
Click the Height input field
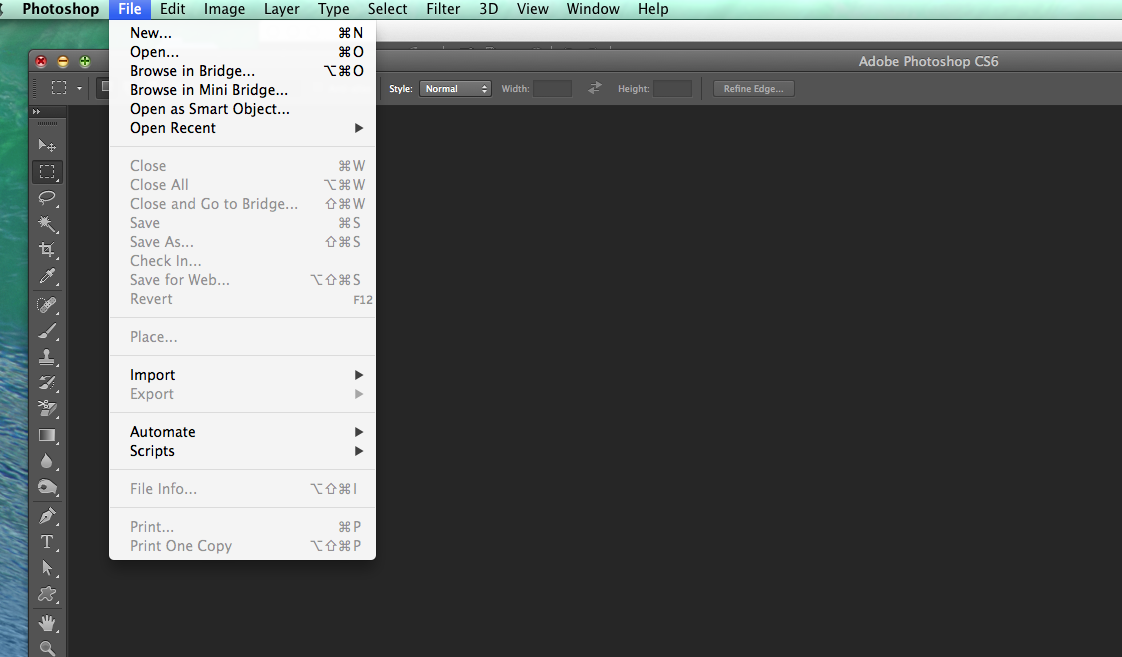(x=673, y=89)
